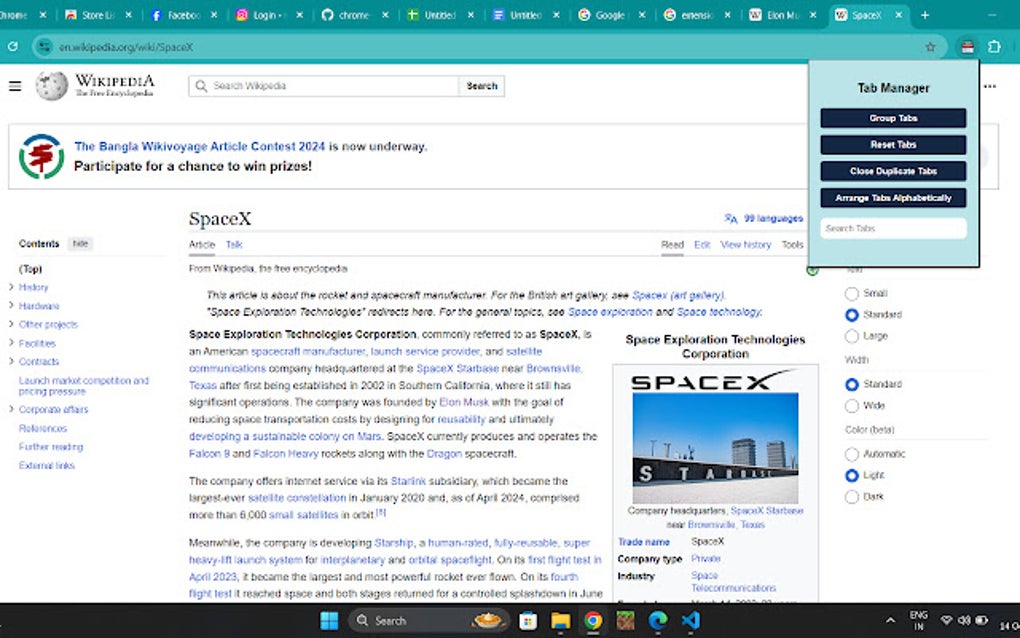
Task: Open the Tools dropdown on the article
Action: 791,244
